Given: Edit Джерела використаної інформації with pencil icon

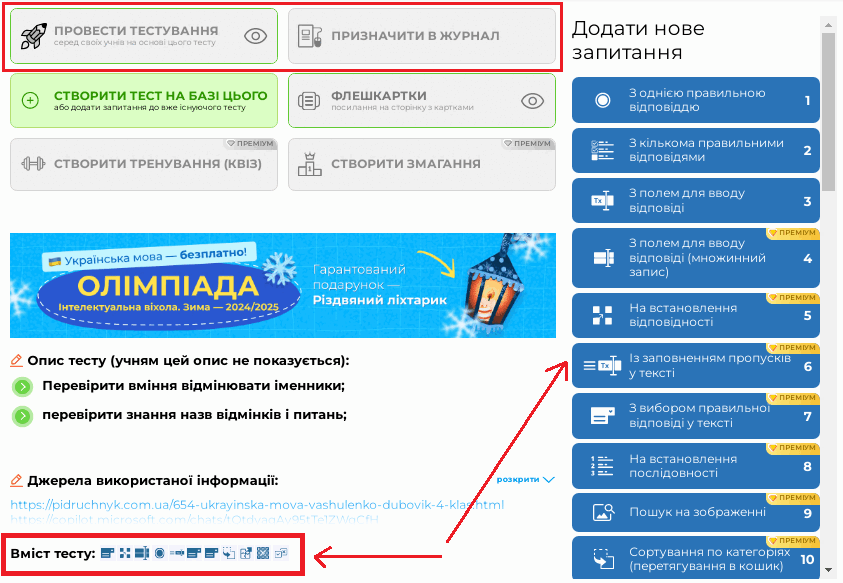Looking at the screenshot, I should tap(17, 480).
